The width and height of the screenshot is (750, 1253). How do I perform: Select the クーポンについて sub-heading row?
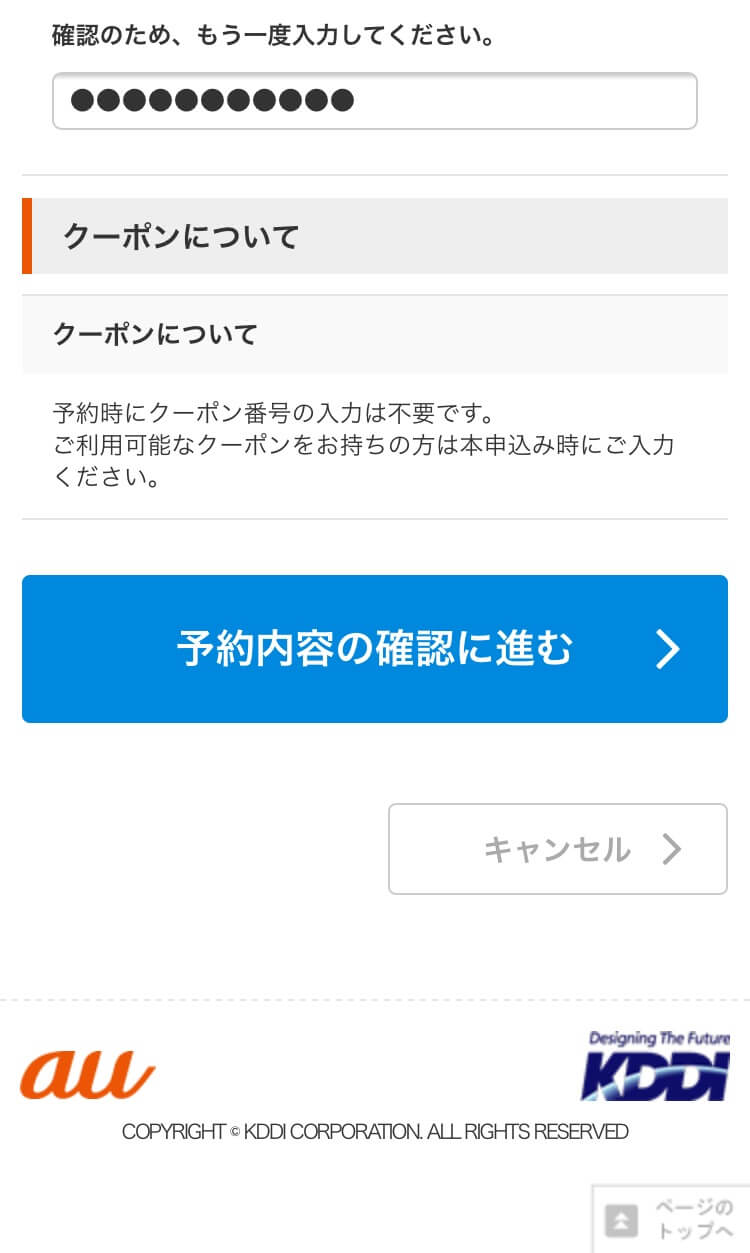point(374,334)
